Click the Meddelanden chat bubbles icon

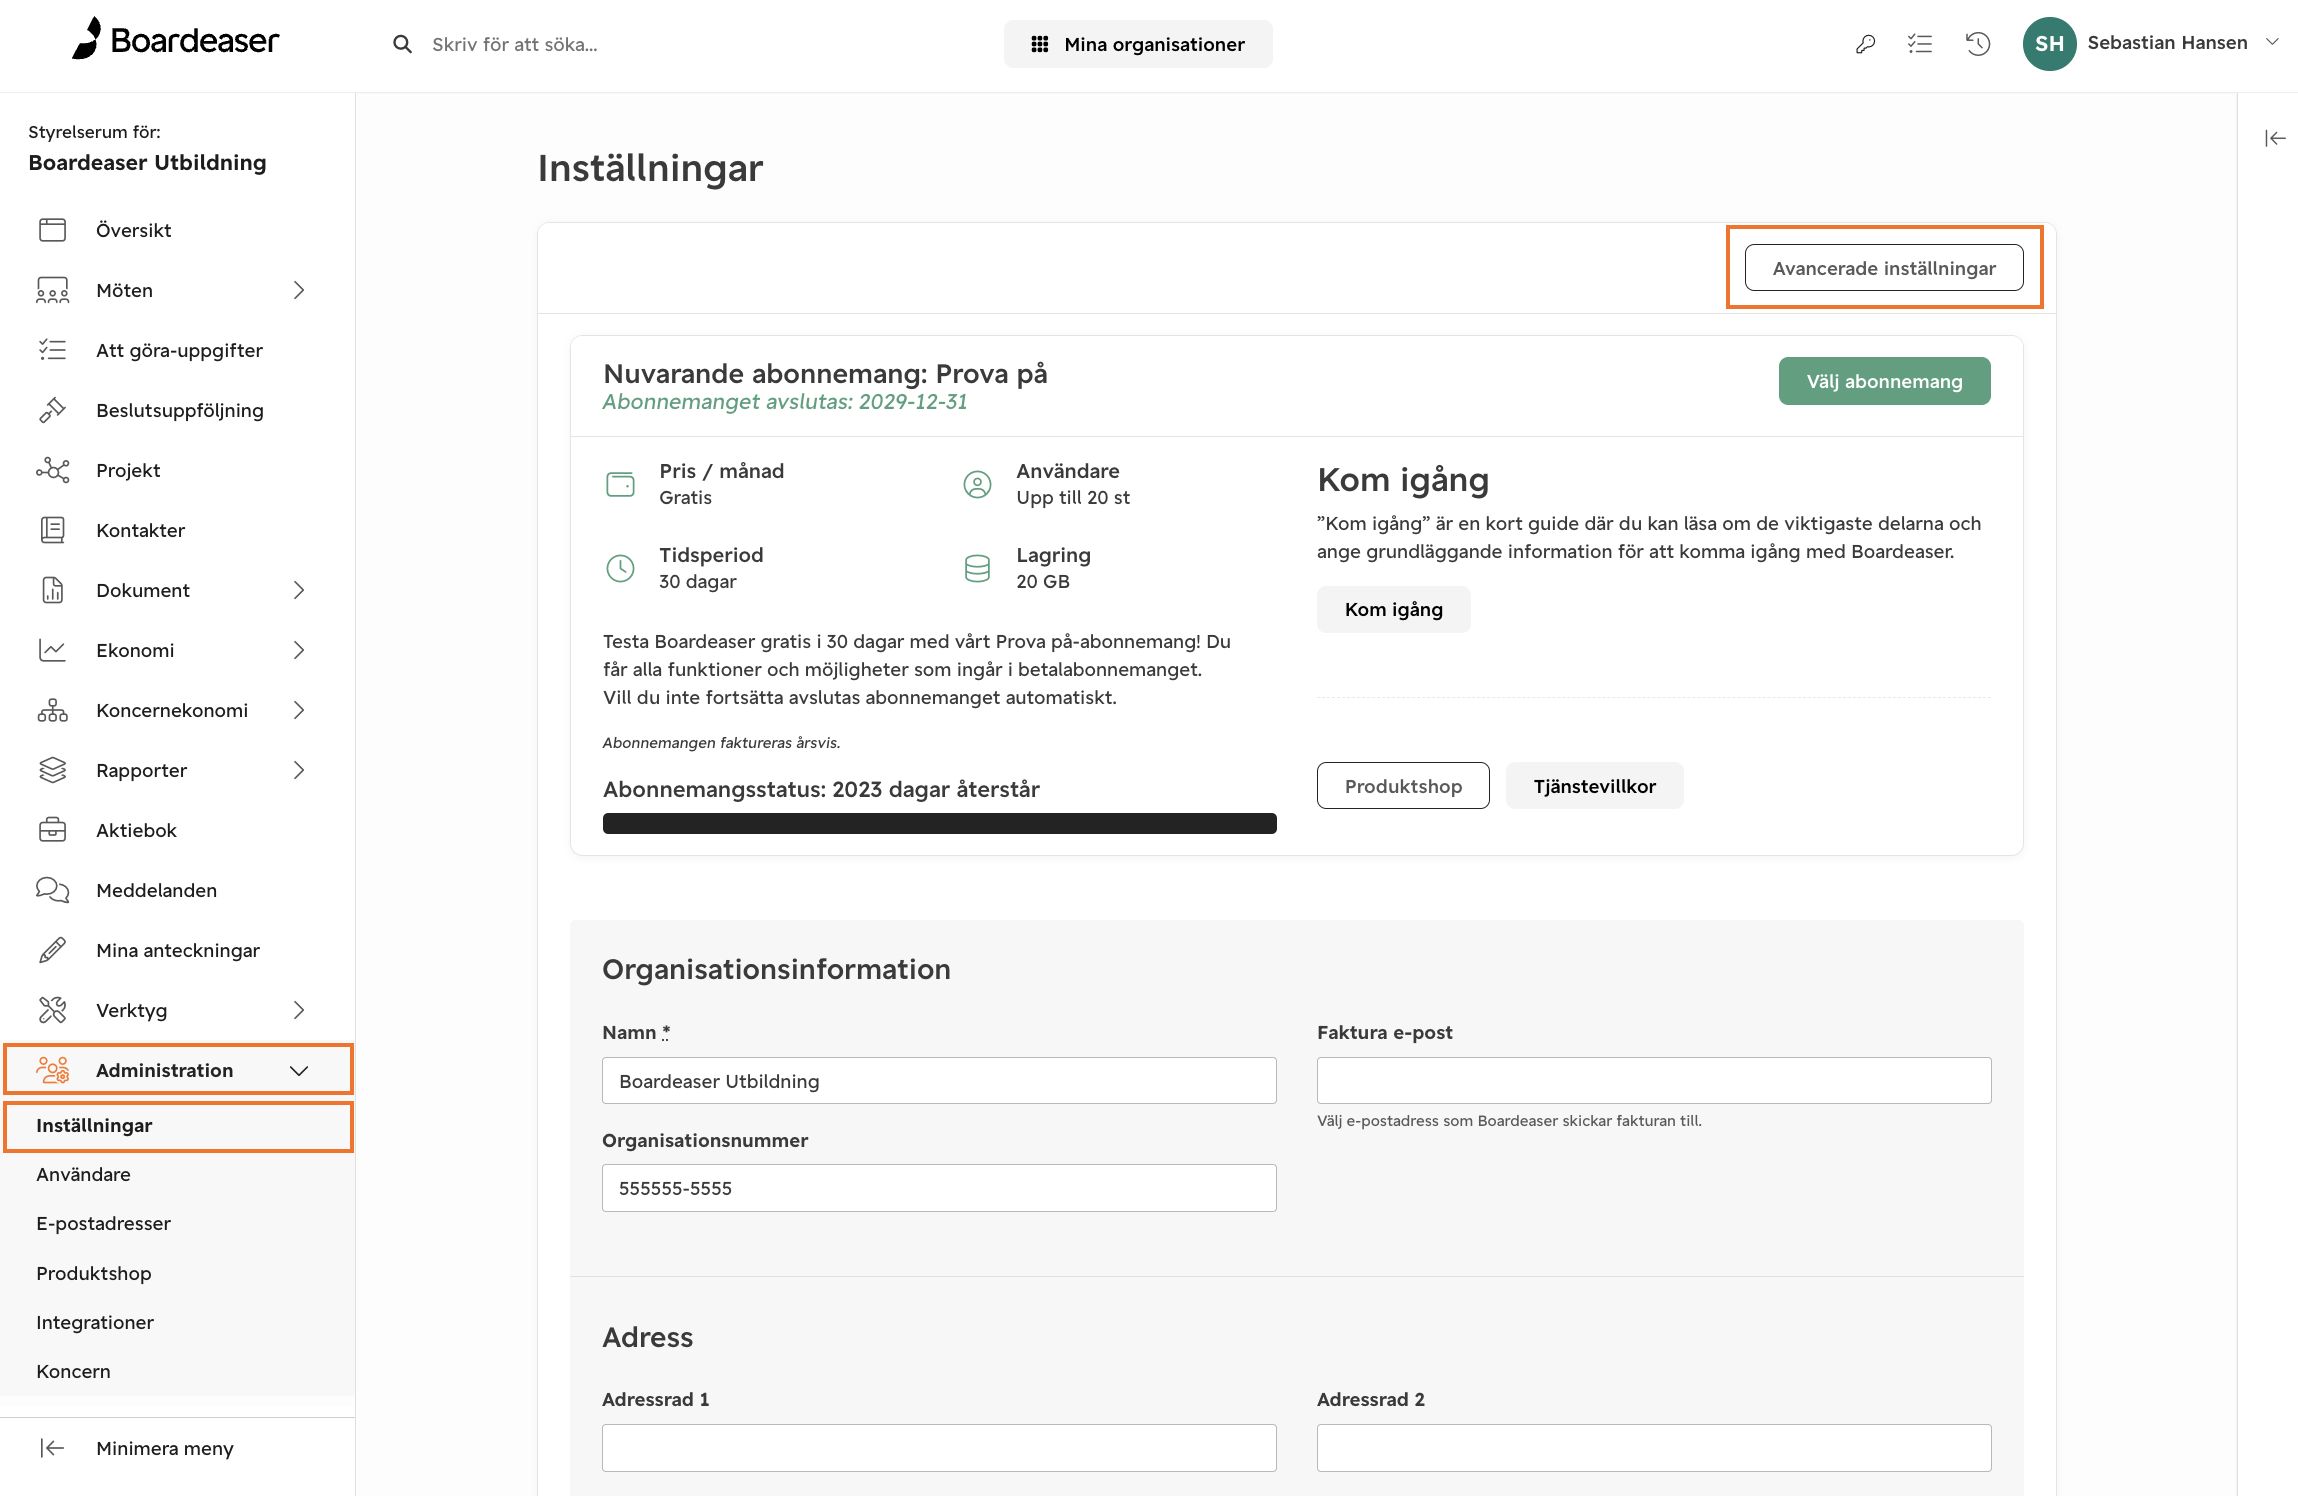click(53, 890)
